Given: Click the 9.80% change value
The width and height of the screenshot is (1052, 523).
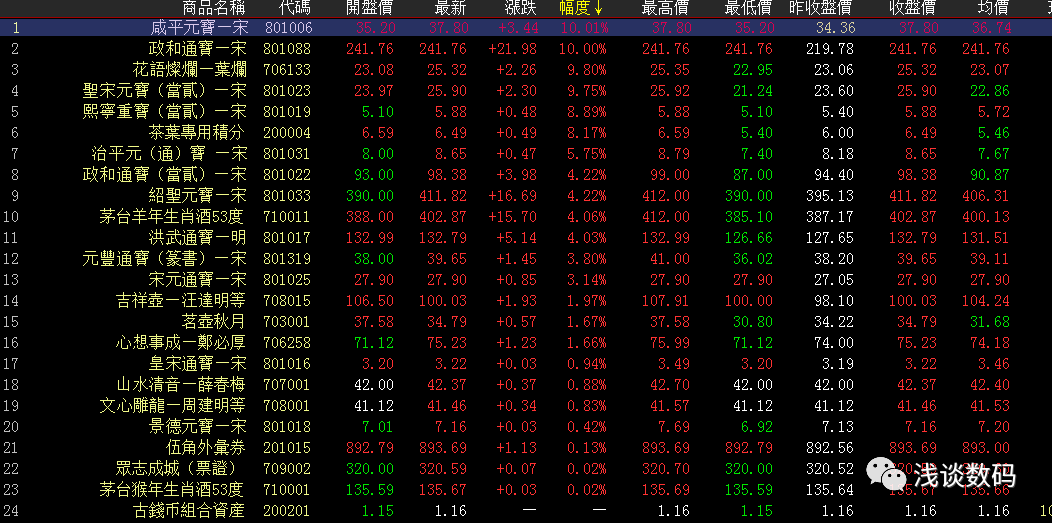Looking at the screenshot, I should click(587, 70).
